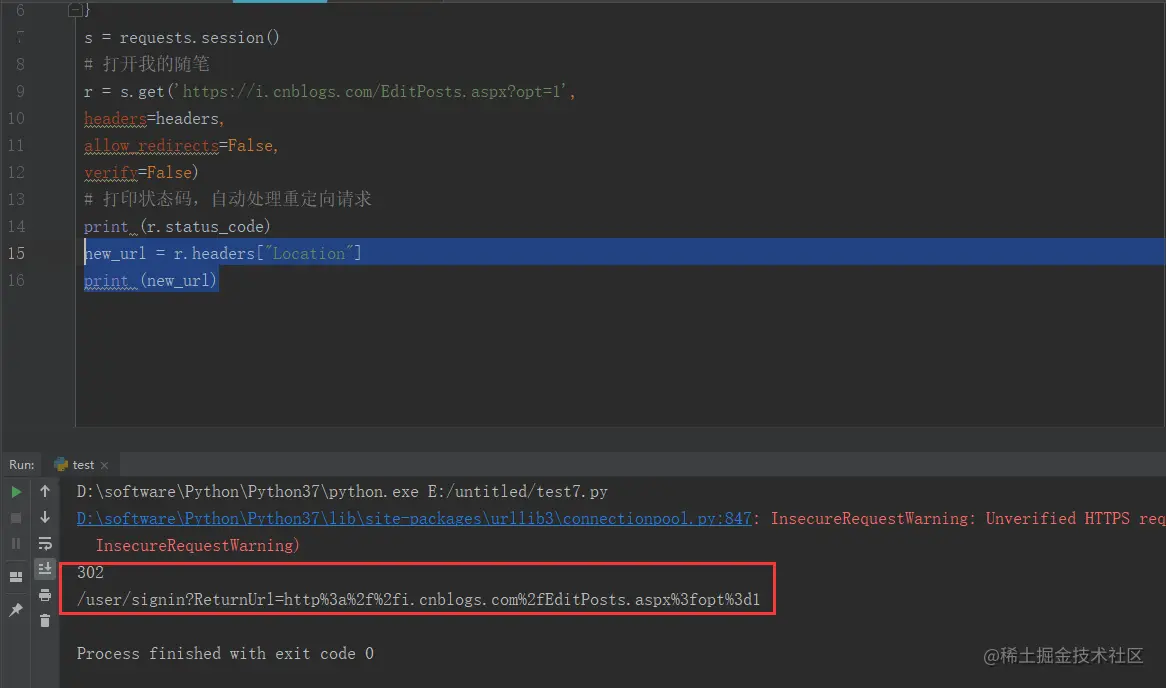Image resolution: width=1166 pixels, height=688 pixels.
Task: Click the Print console output icon
Action: pyautogui.click(x=45, y=595)
